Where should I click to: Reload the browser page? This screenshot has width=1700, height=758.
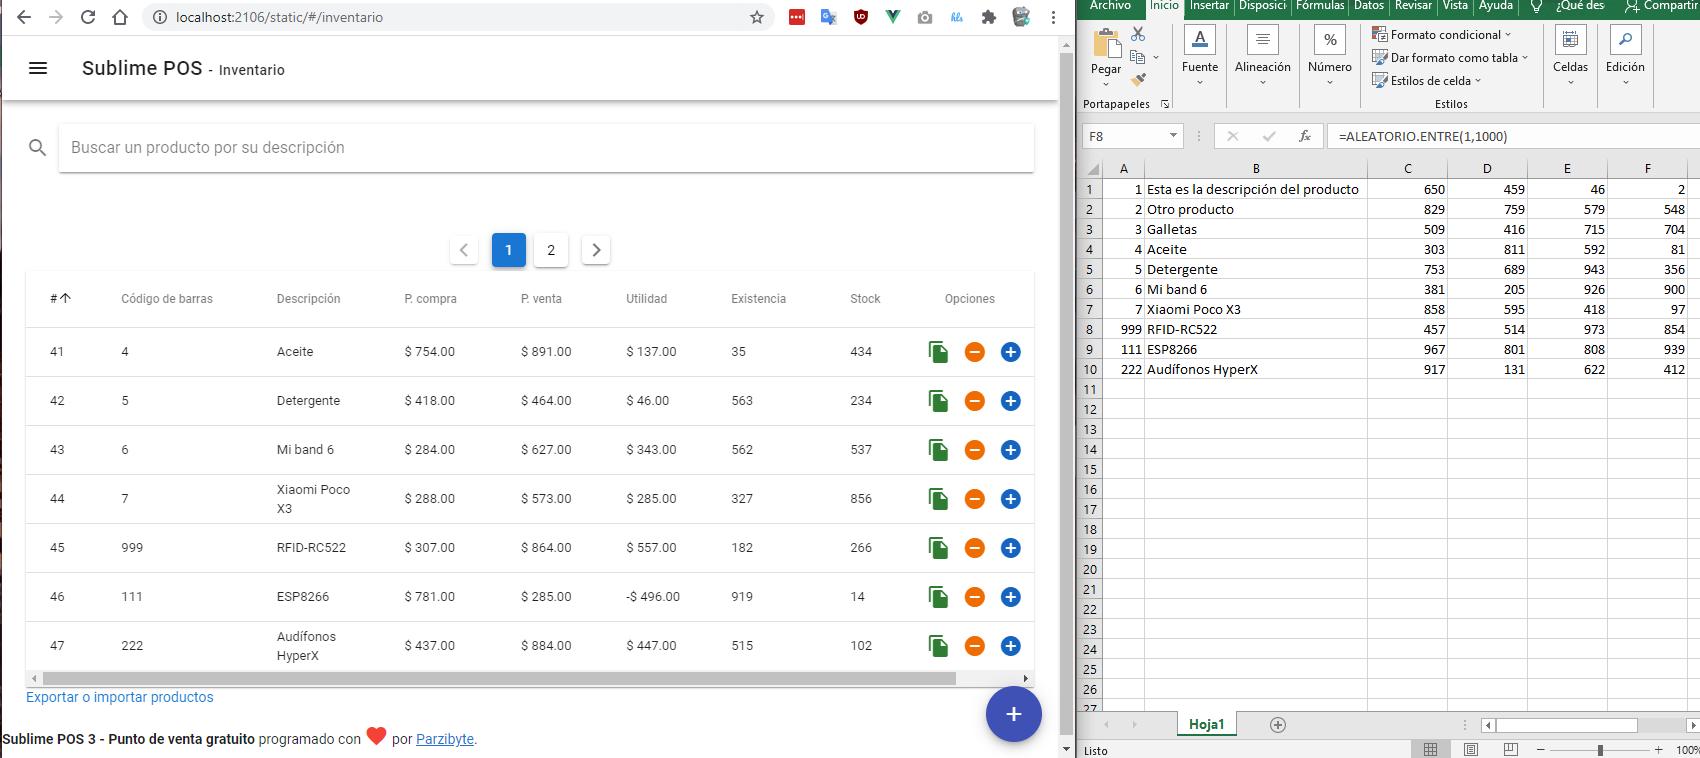[x=88, y=17]
